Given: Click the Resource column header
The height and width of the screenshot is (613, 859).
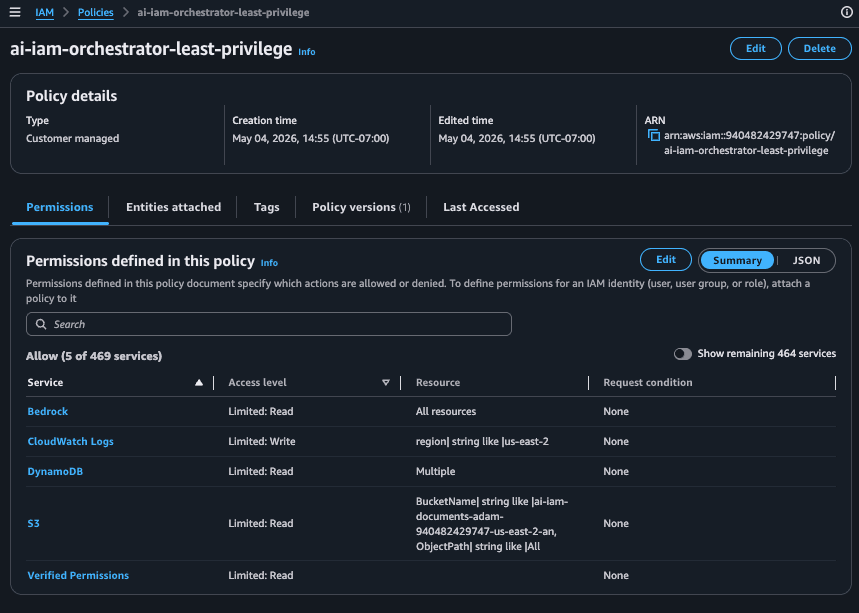Looking at the screenshot, I should click(x=438, y=382).
